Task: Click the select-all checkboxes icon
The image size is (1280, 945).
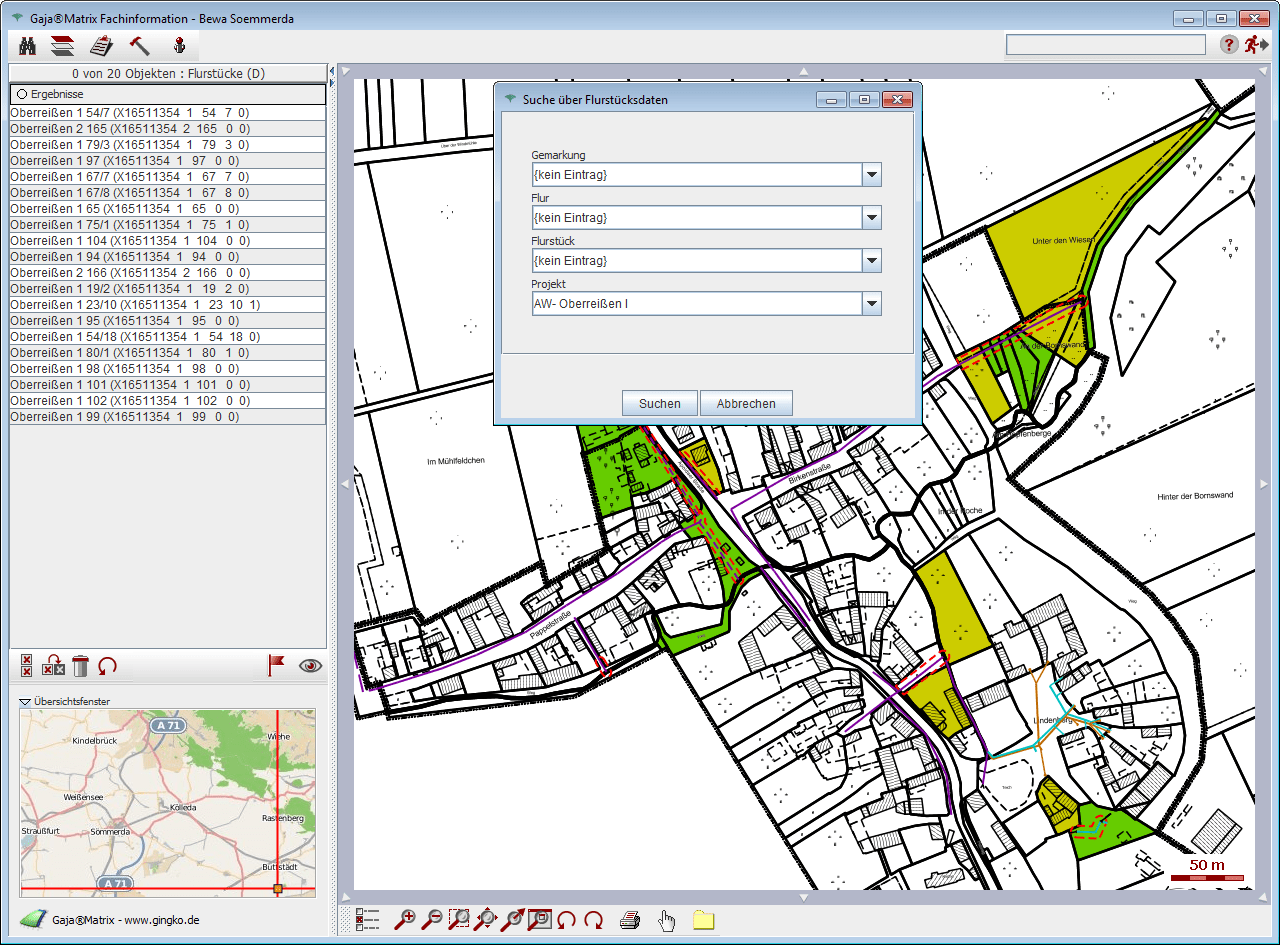Action: (27, 666)
